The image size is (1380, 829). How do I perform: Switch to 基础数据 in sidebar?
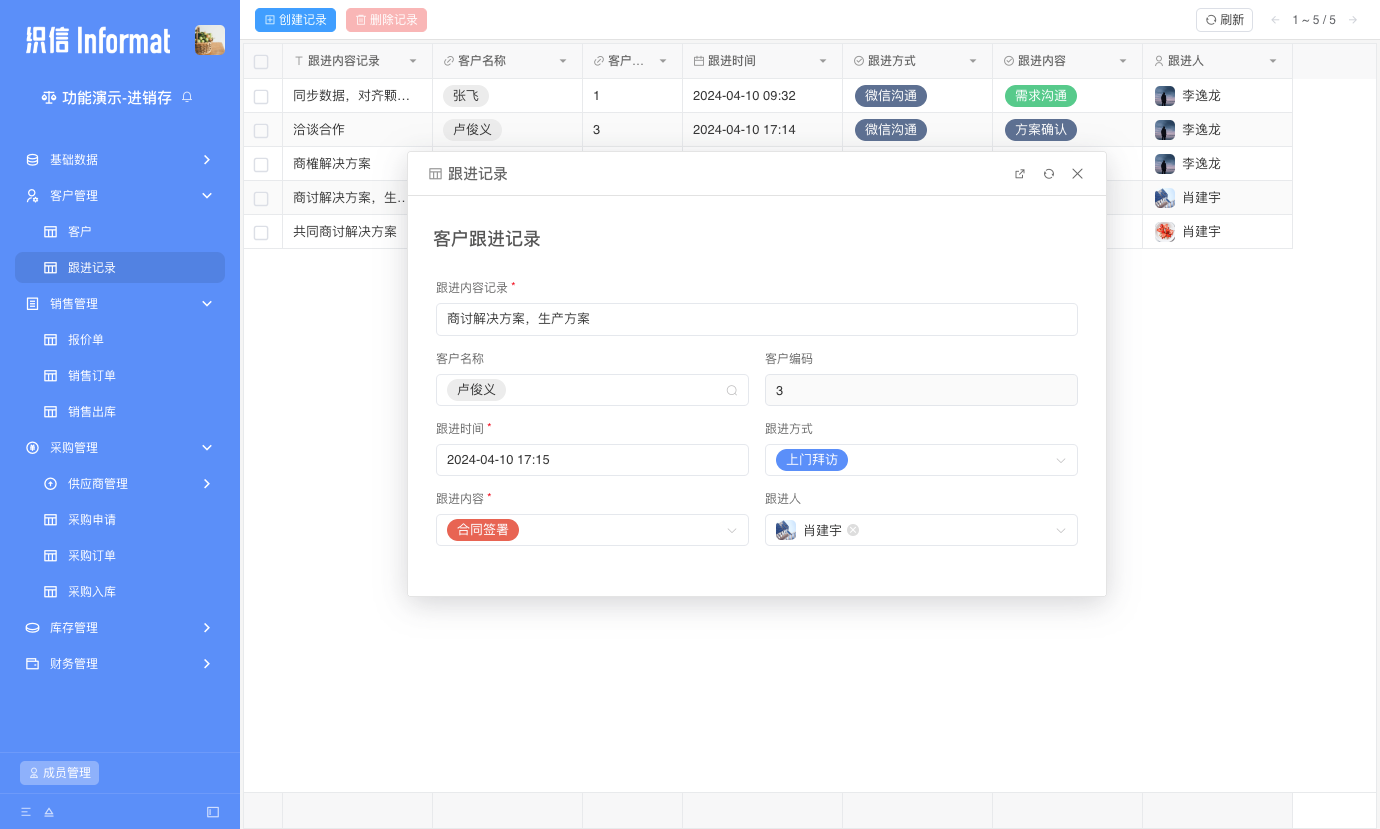119,159
